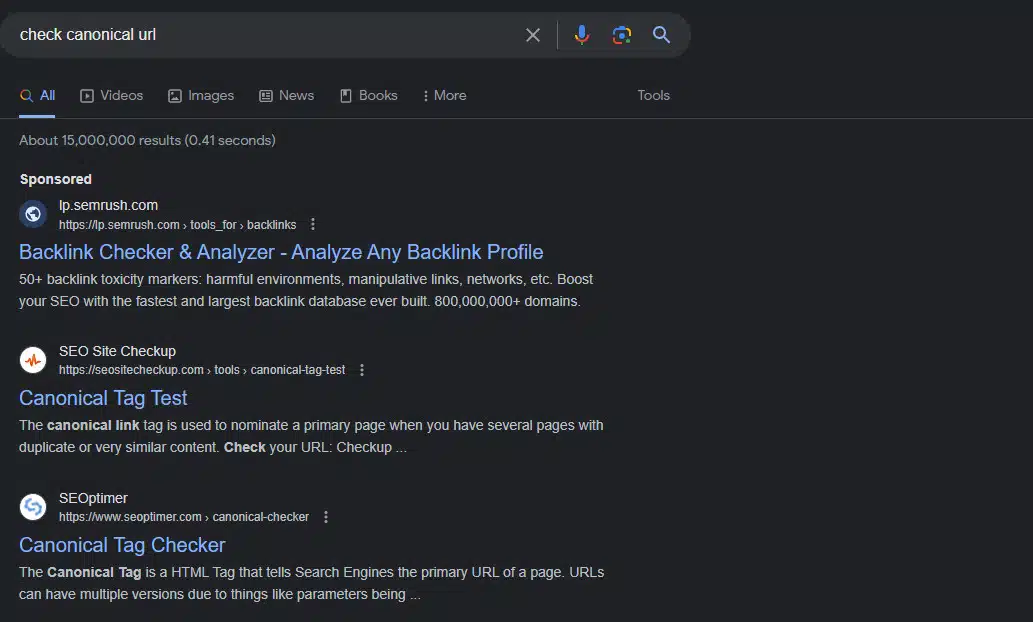Click the About 15,000,000 results text
The width and height of the screenshot is (1033, 622).
click(147, 140)
